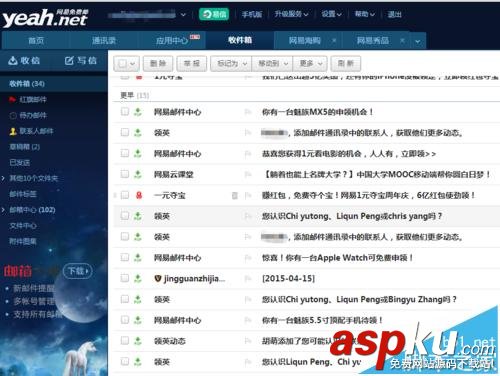Click green status icon of MX5 email
Screen dimensions: 500x376
tap(138, 112)
